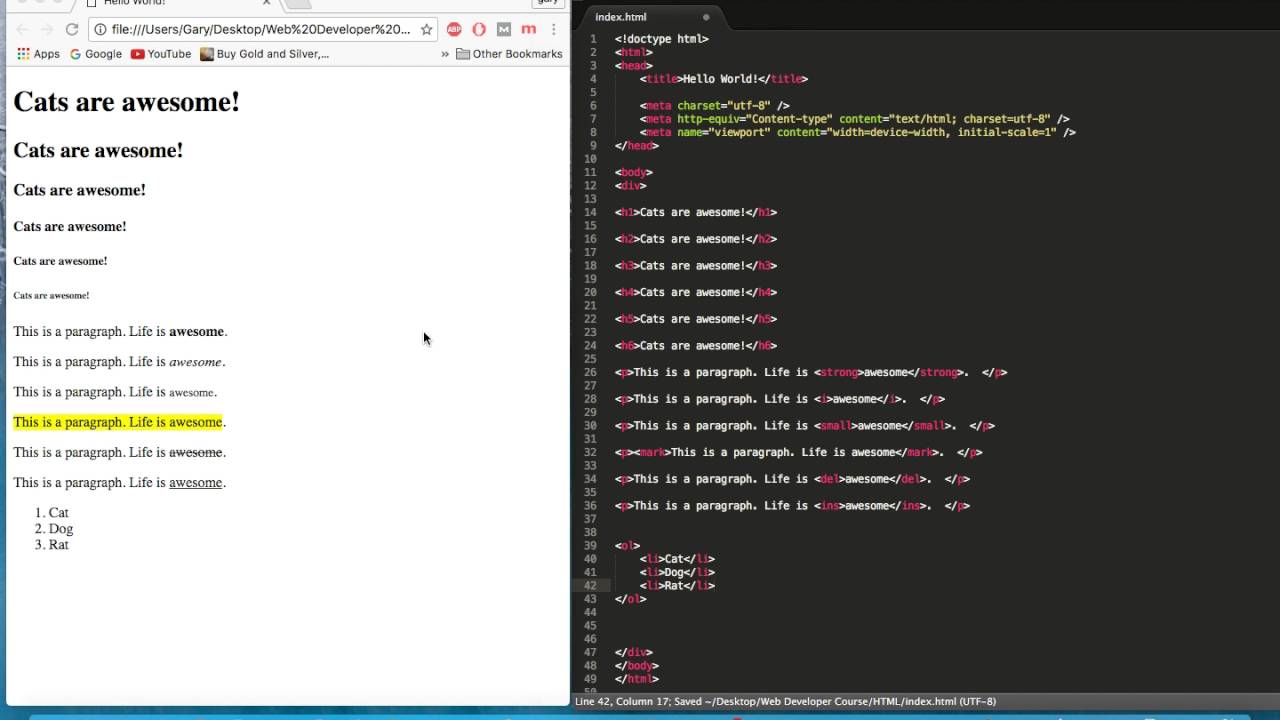
Task: Open the Chrome three-dot menu
Action: coord(553,30)
